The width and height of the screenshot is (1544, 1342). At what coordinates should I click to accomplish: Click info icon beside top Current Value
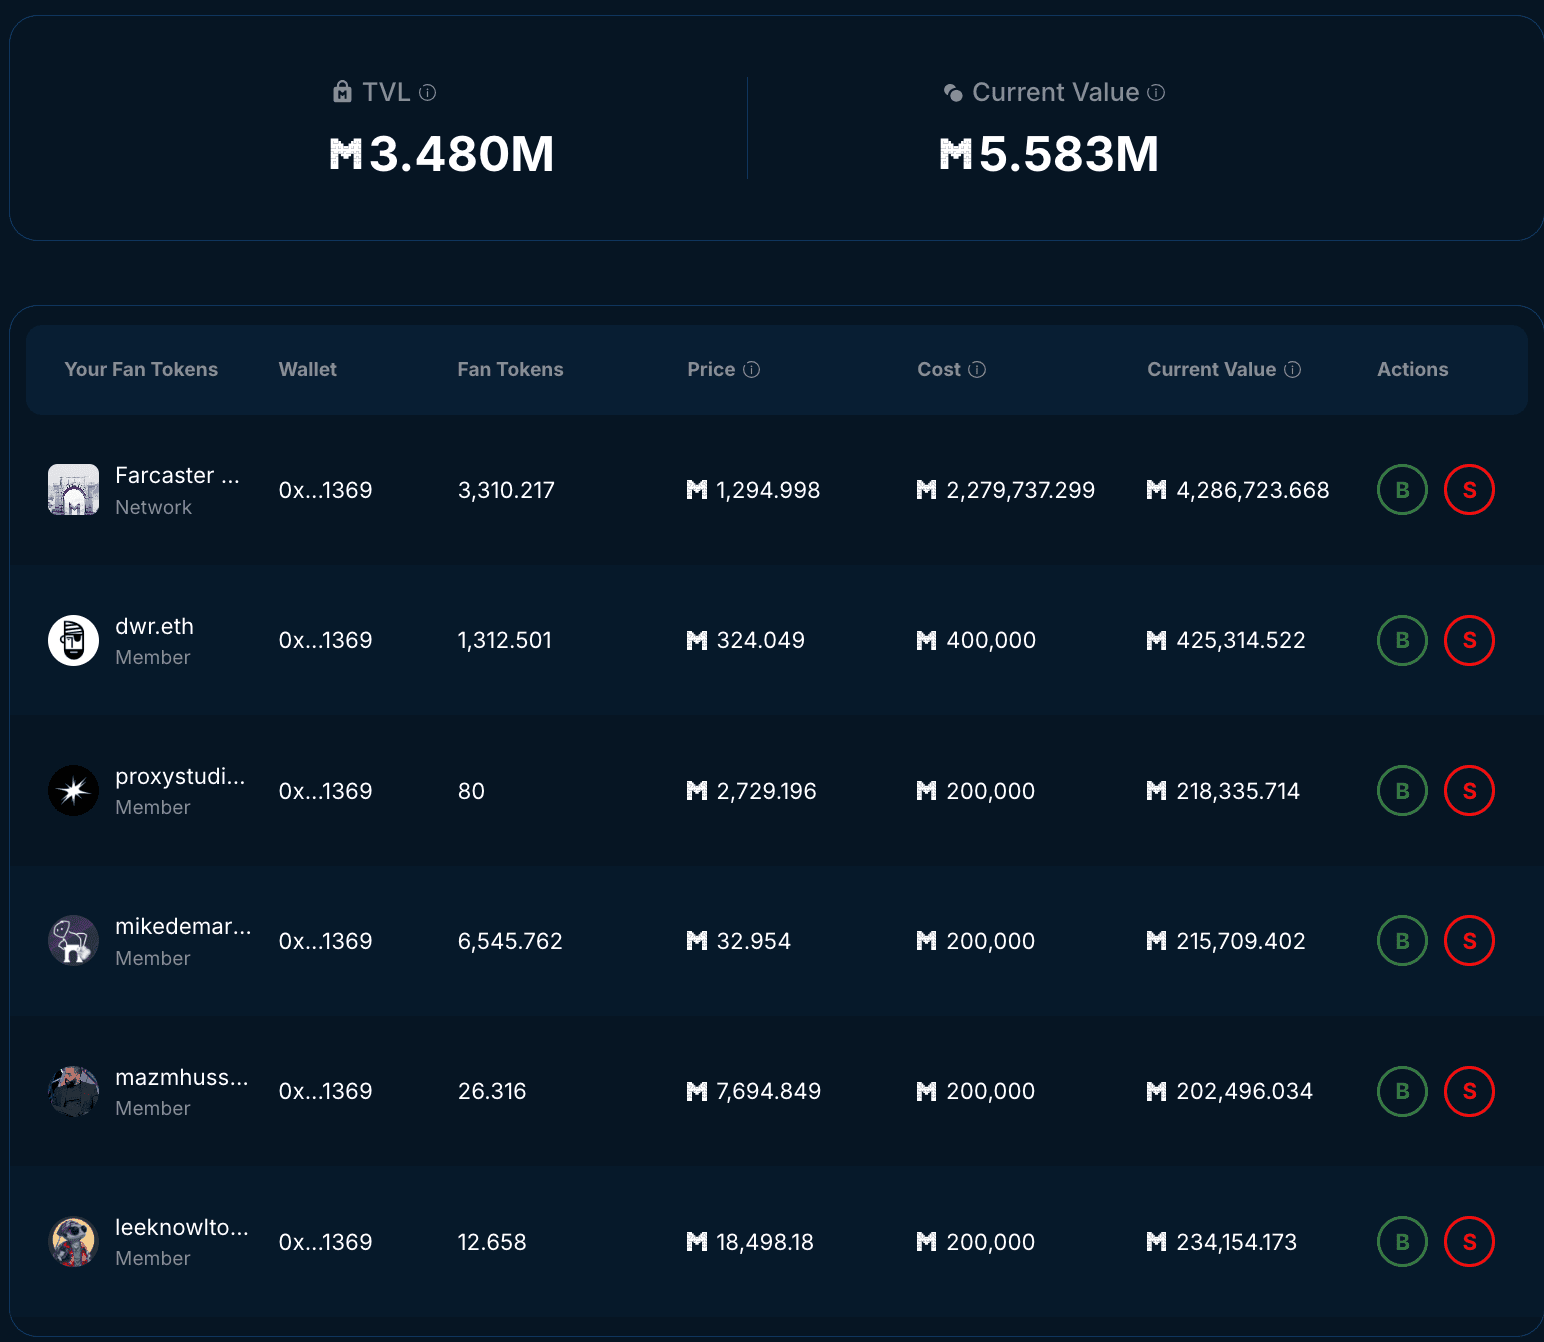1156,93
